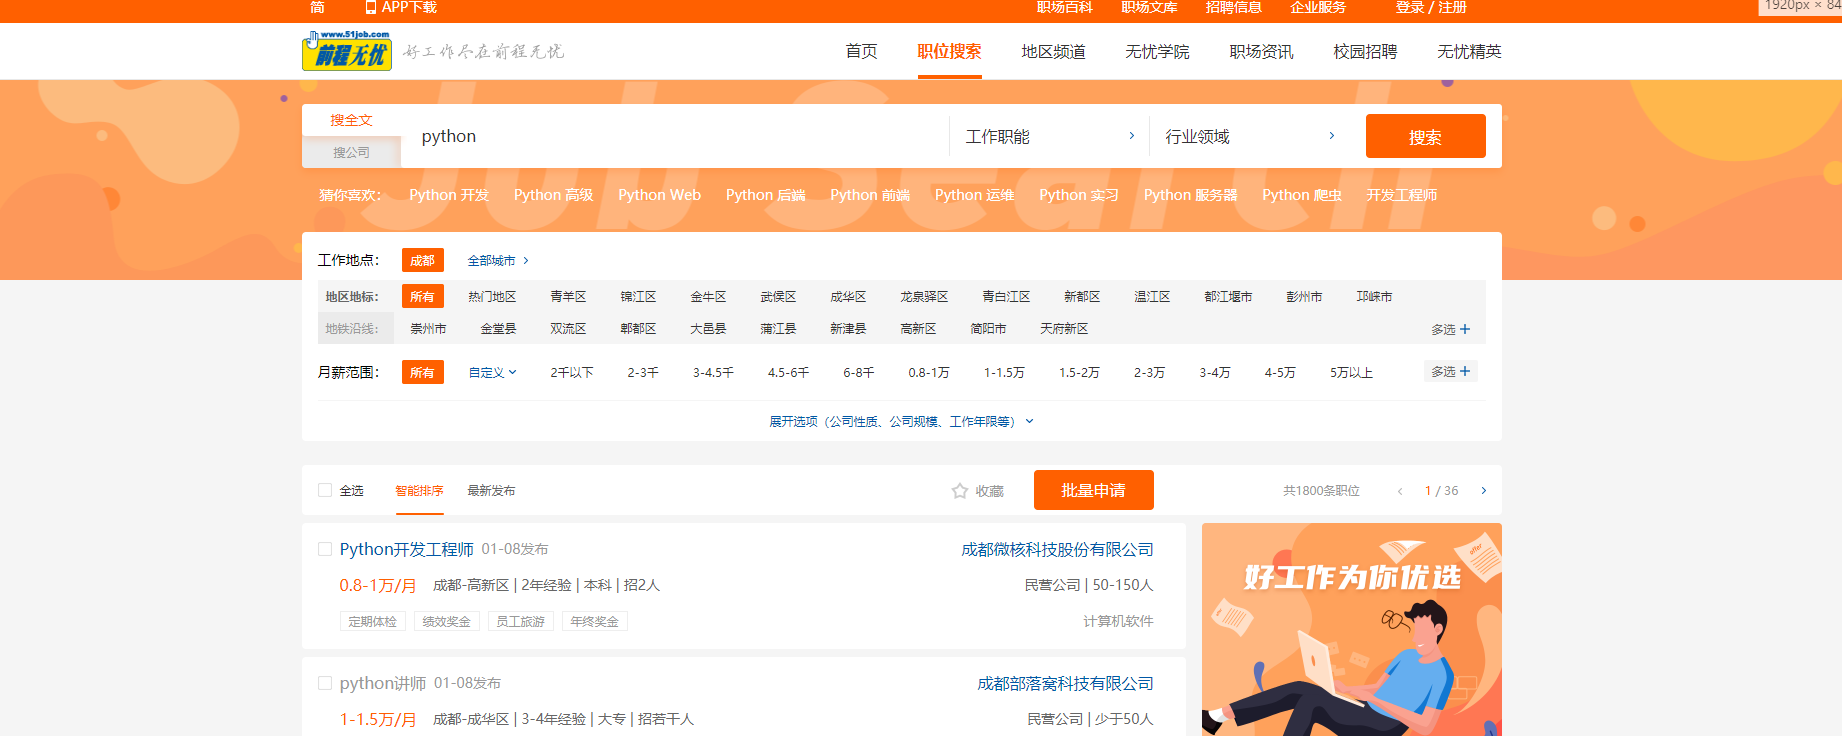Select the 5万以上 salary range
Viewport: 1842px width, 736px height.
(x=1351, y=372)
